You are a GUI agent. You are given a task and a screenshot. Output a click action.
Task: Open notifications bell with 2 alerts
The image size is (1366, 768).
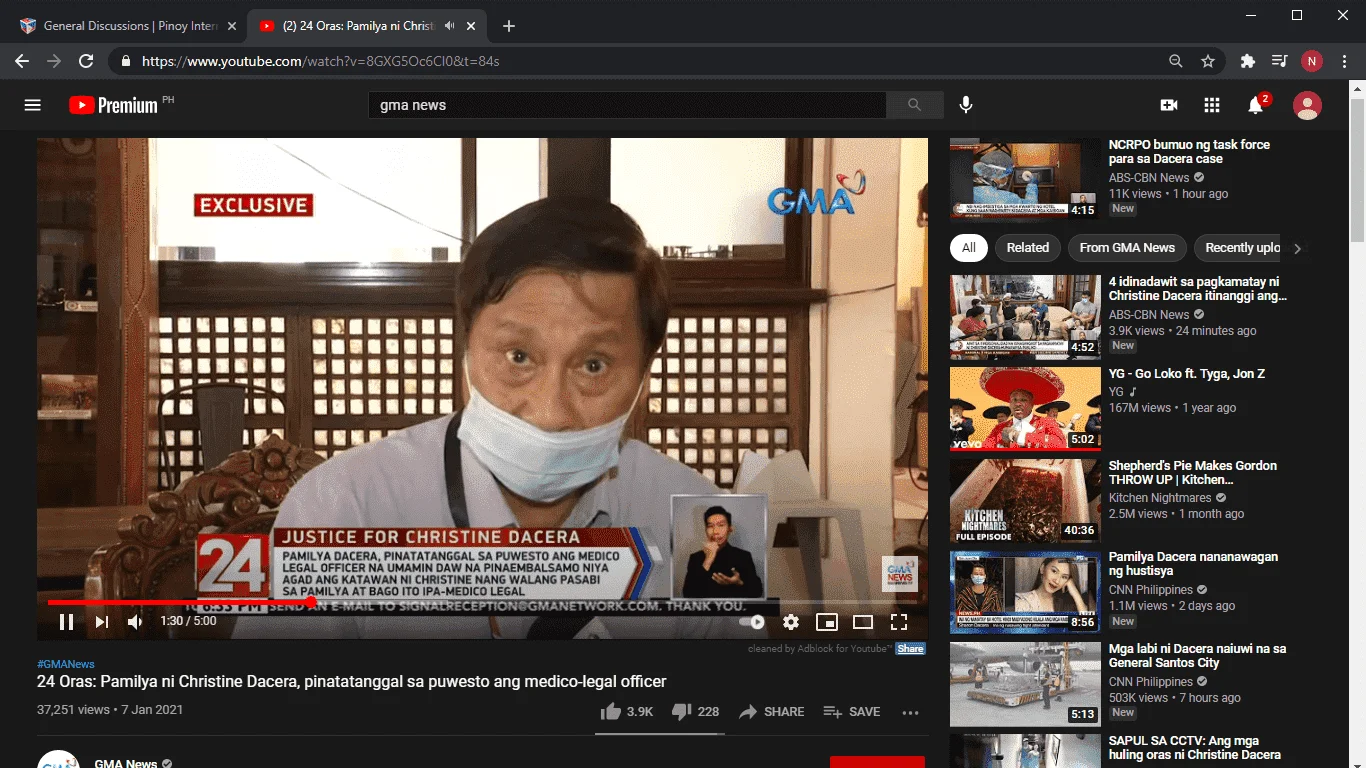pyautogui.click(x=1256, y=105)
